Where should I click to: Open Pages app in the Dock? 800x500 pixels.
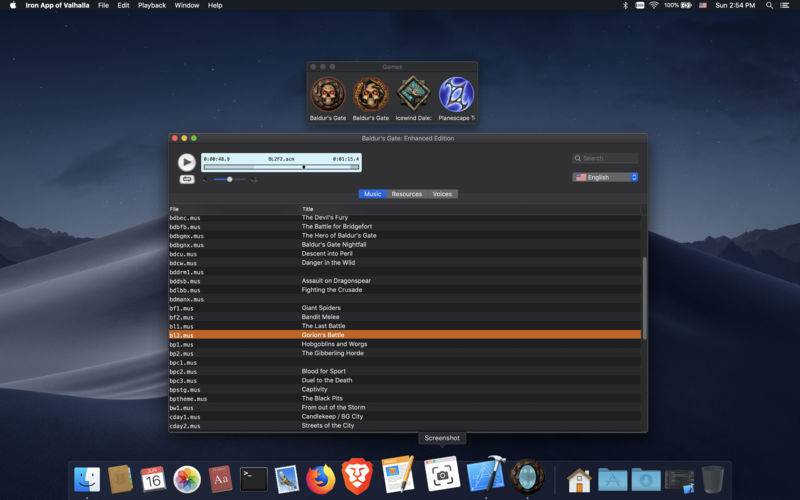tap(398, 474)
